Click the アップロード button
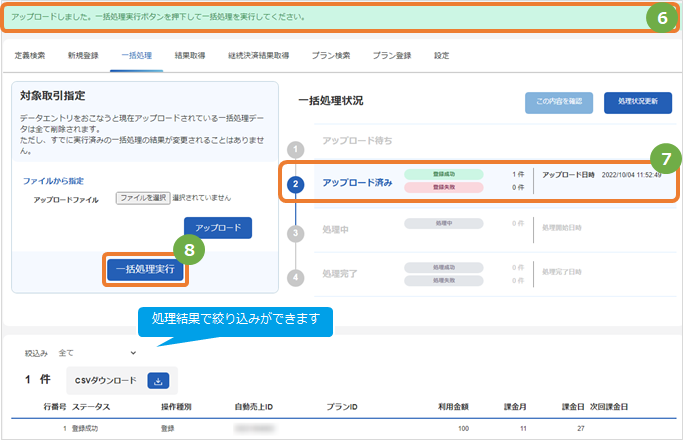Image resolution: width=683 pixels, height=440 pixels. click(x=218, y=228)
